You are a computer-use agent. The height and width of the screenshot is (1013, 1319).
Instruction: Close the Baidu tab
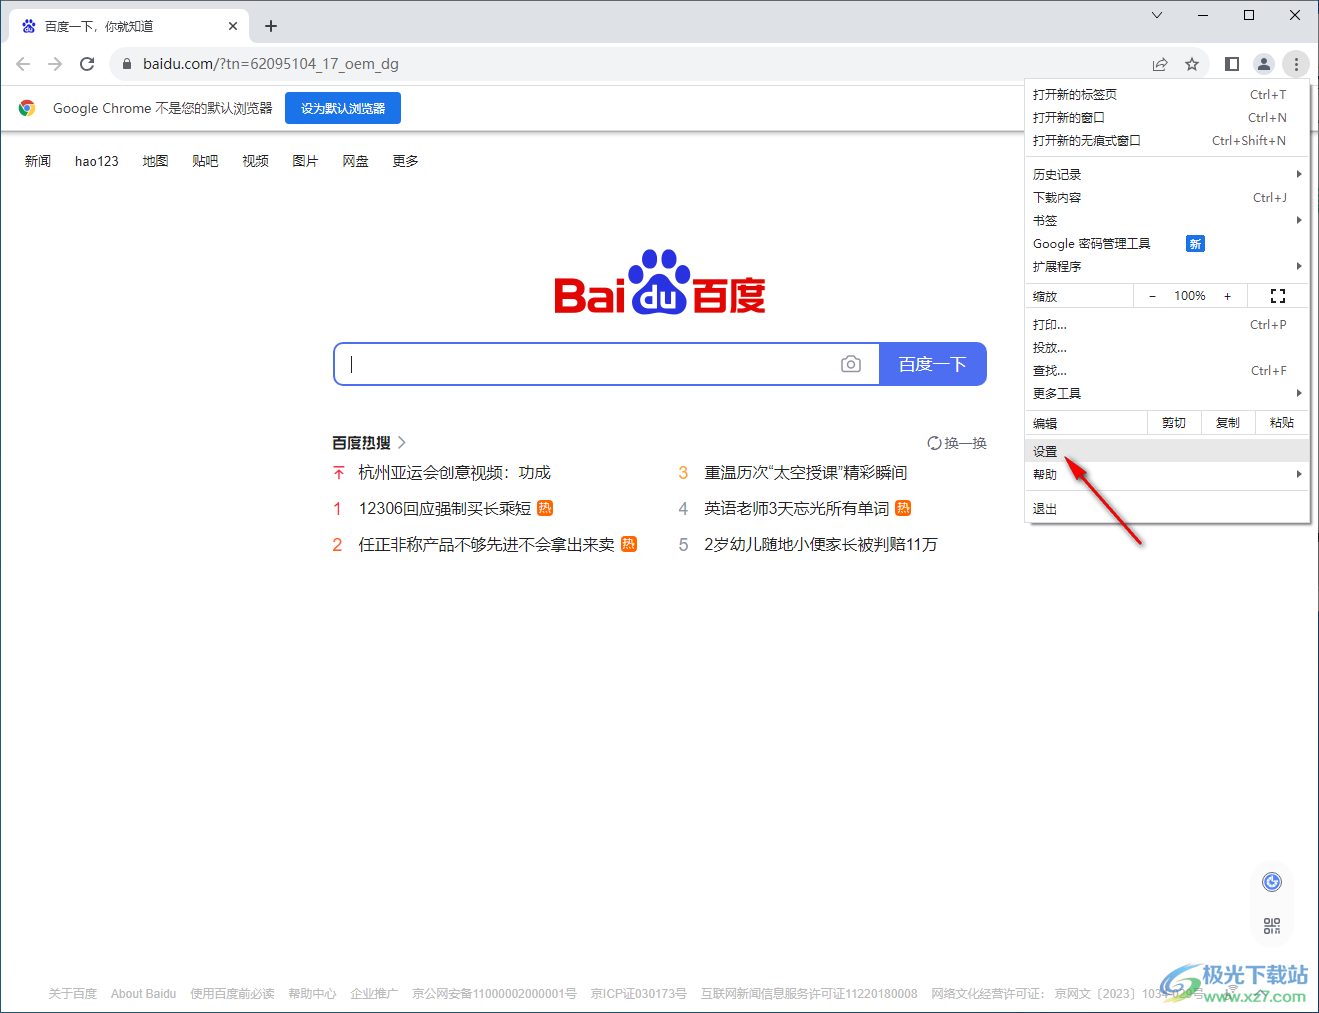[x=233, y=26]
